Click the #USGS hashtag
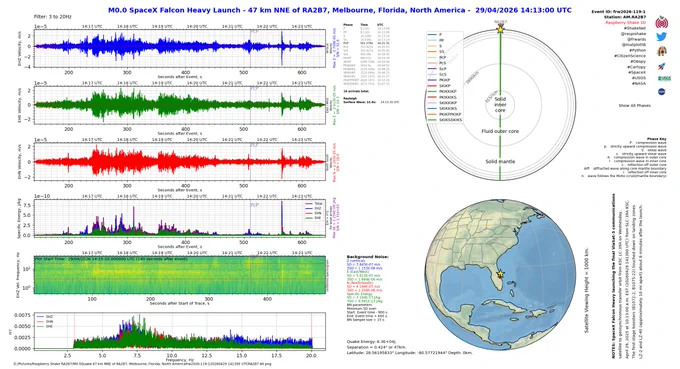The image size is (680, 369). pos(638,78)
